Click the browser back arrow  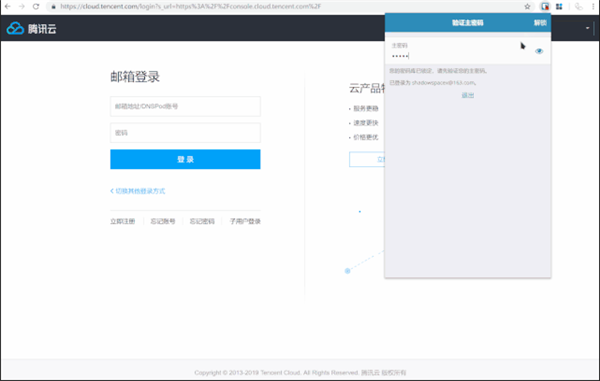tap(7, 7)
